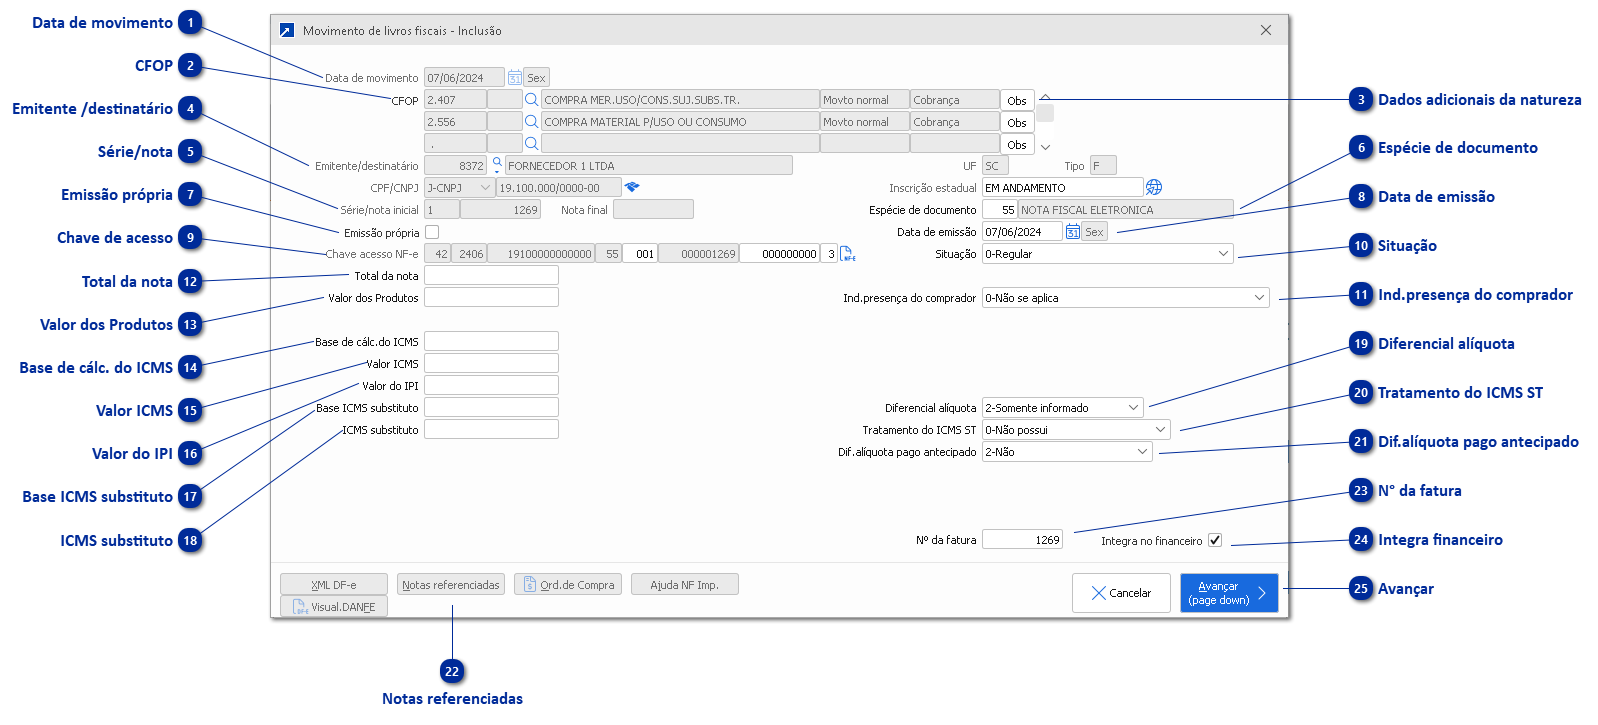Click the Total da nota field
The width and height of the screenshot is (1598, 725).
(492, 276)
